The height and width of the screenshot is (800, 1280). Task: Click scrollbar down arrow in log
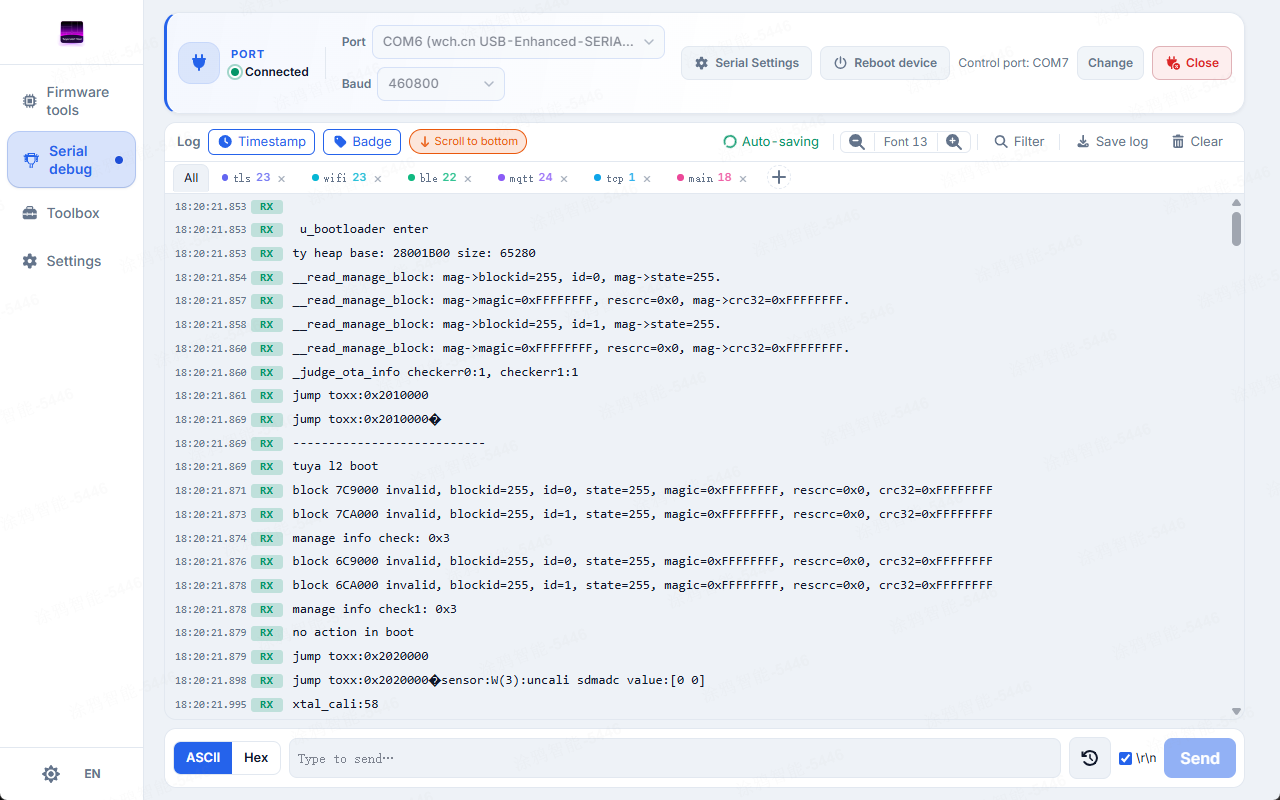pyautogui.click(x=1236, y=711)
